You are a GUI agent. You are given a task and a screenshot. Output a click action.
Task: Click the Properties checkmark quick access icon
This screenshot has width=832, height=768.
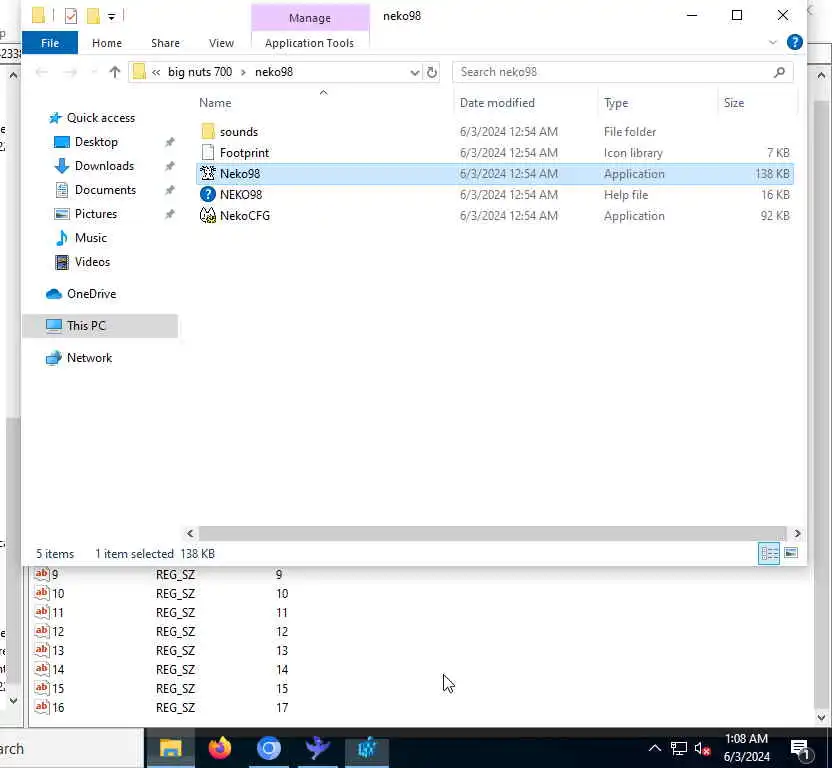pyautogui.click(x=71, y=16)
